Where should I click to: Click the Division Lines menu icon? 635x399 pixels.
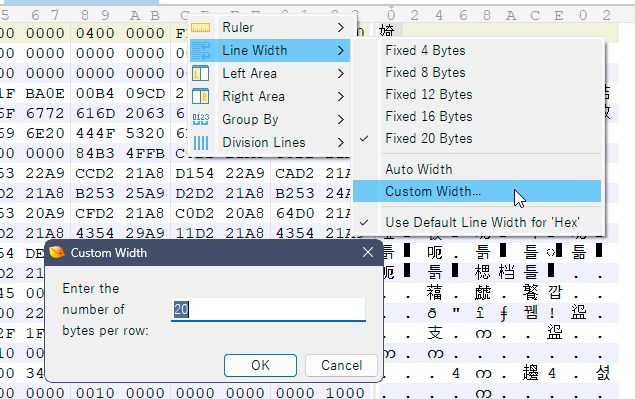pyautogui.click(x=200, y=143)
